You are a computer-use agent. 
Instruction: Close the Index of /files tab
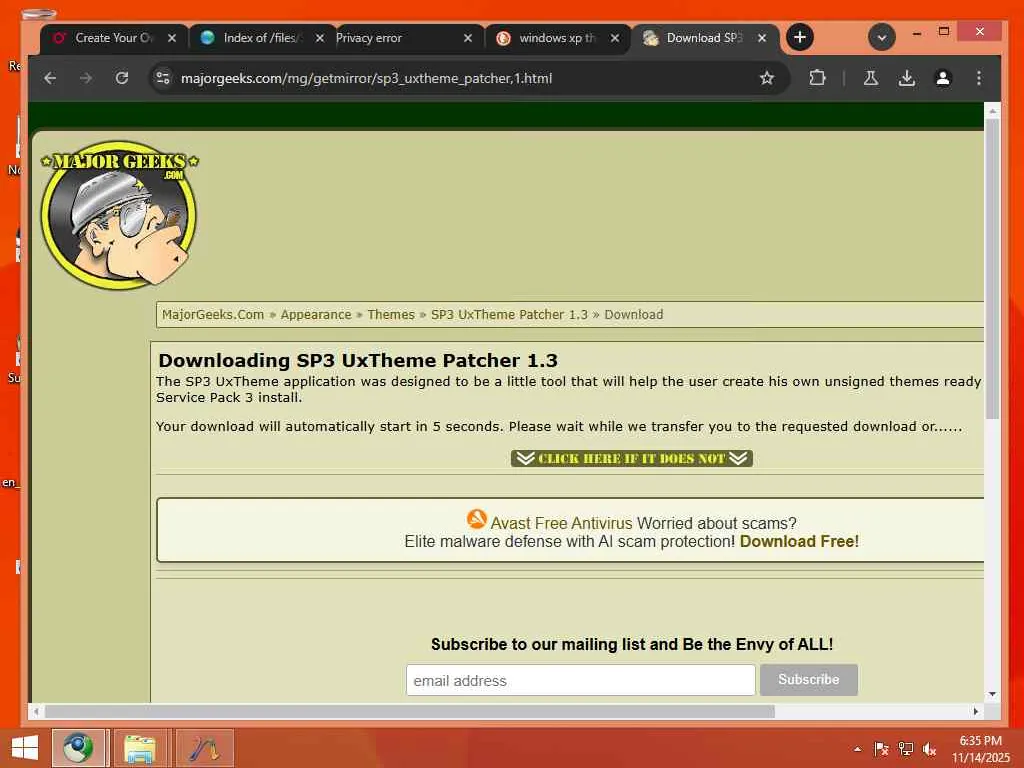(x=319, y=39)
